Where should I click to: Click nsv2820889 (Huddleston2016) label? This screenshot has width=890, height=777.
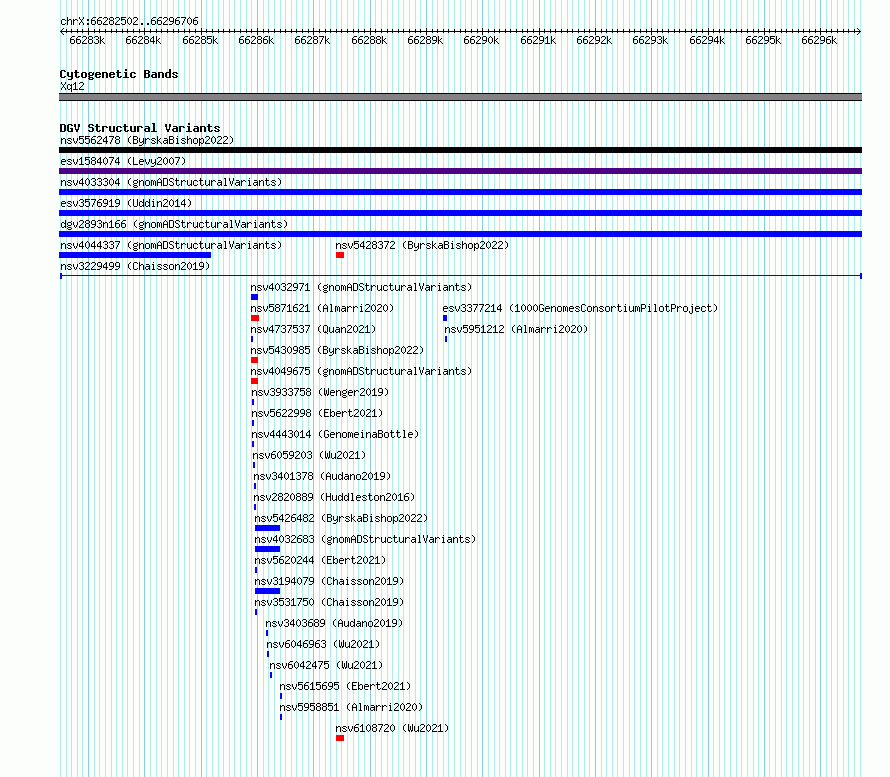pos(335,497)
